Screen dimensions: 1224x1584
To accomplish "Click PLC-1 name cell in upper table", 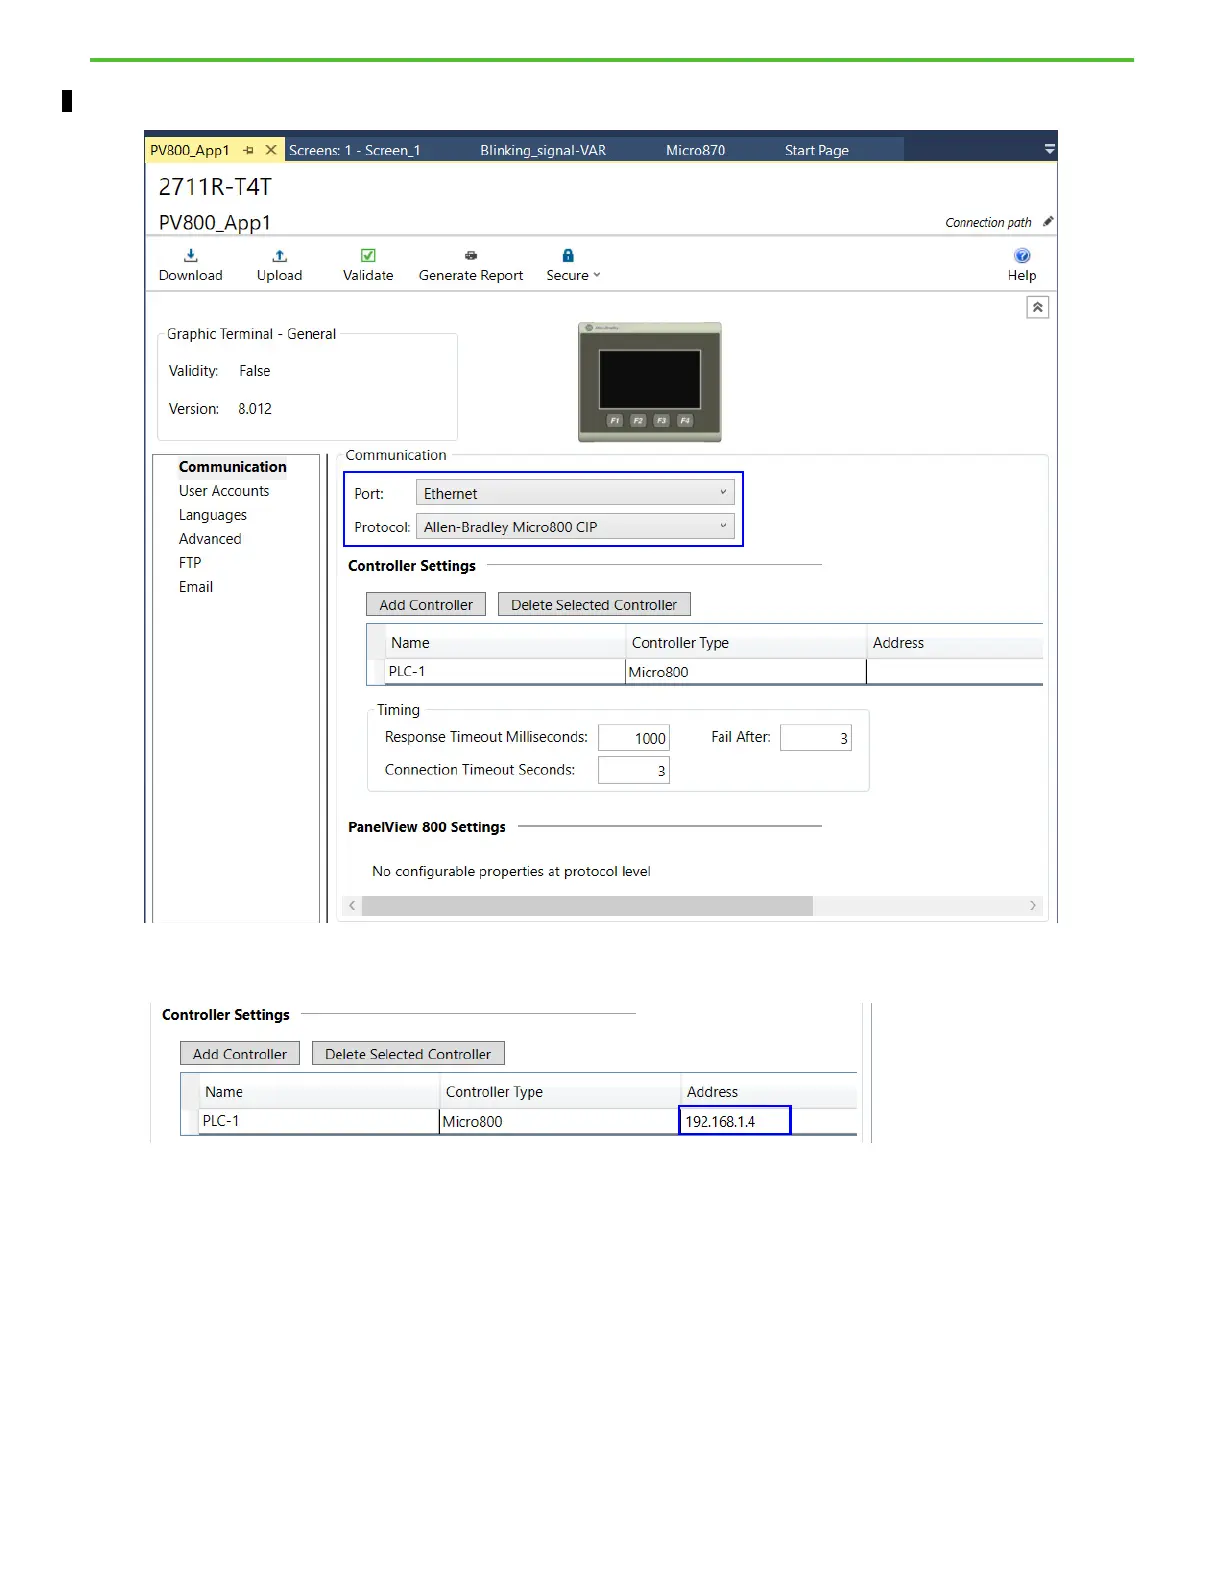I will (505, 671).
